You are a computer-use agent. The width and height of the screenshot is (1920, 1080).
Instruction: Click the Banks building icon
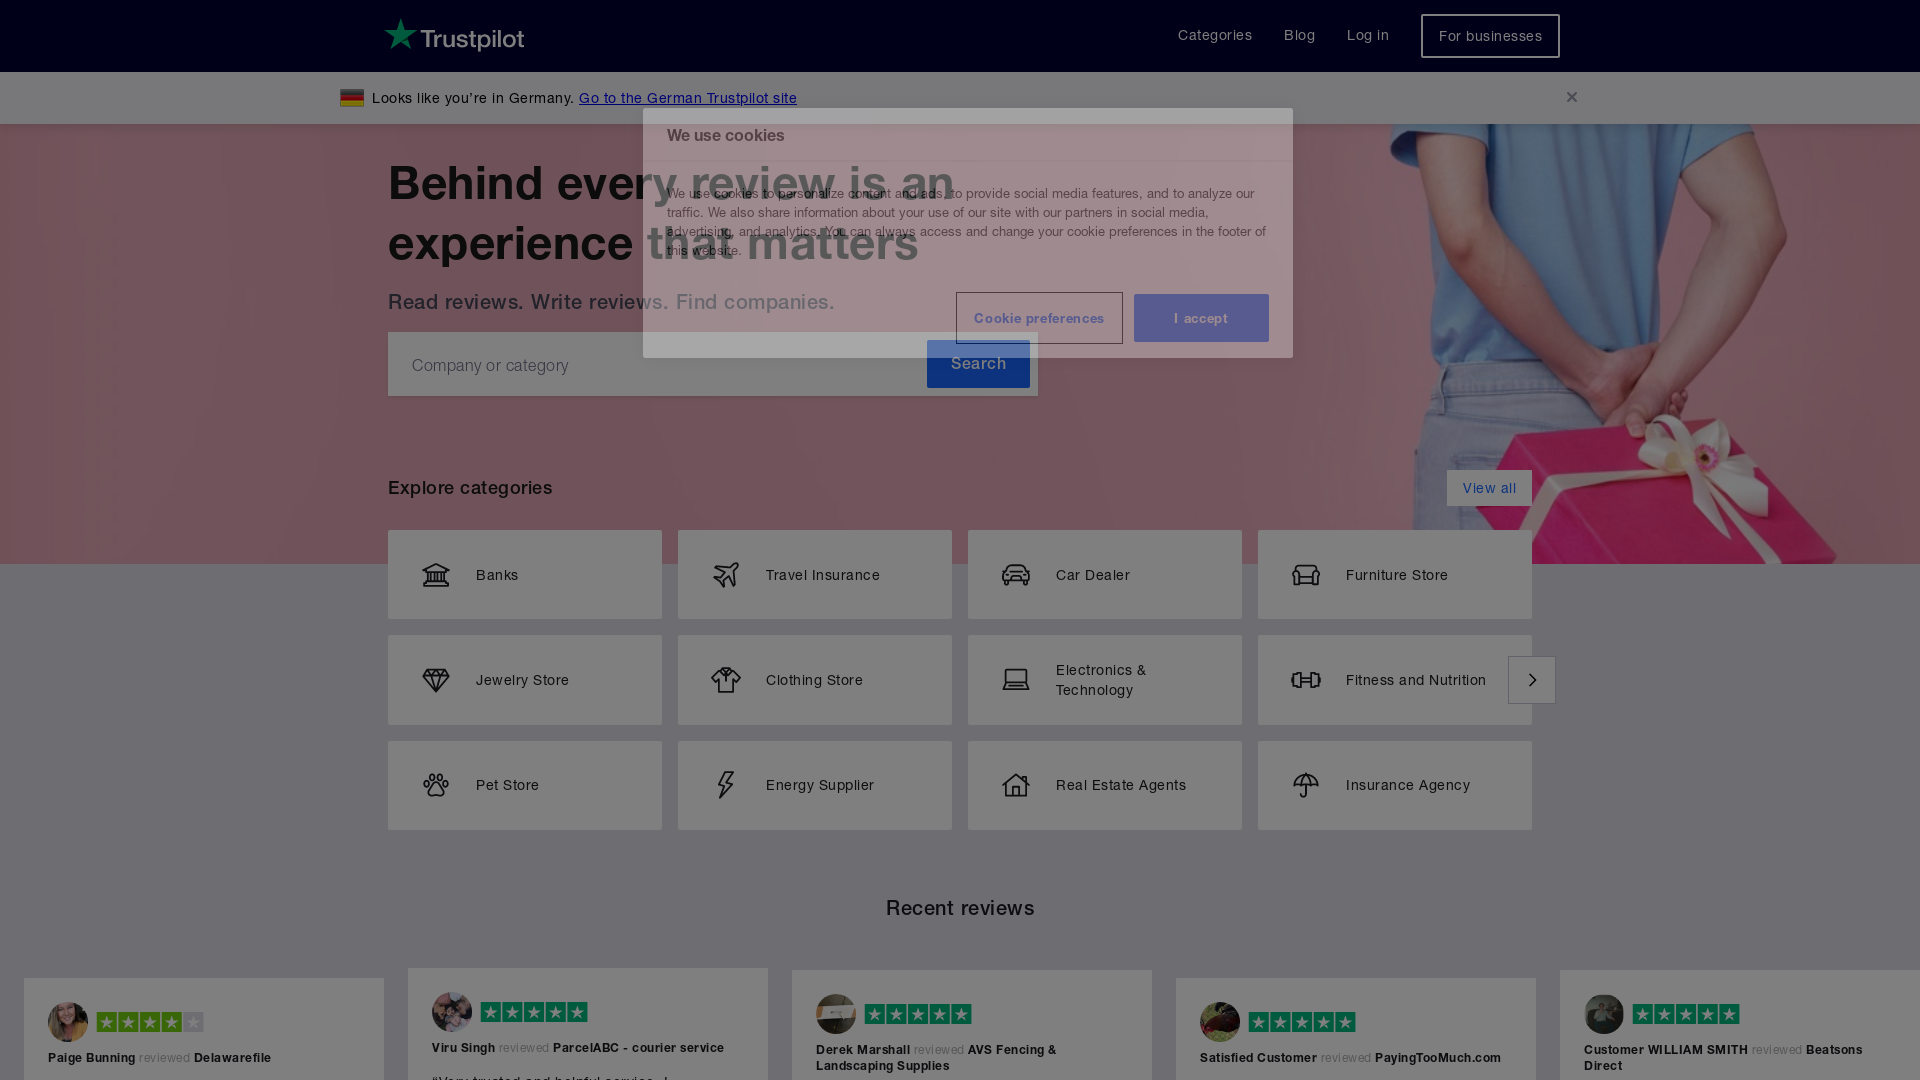tap(436, 575)
